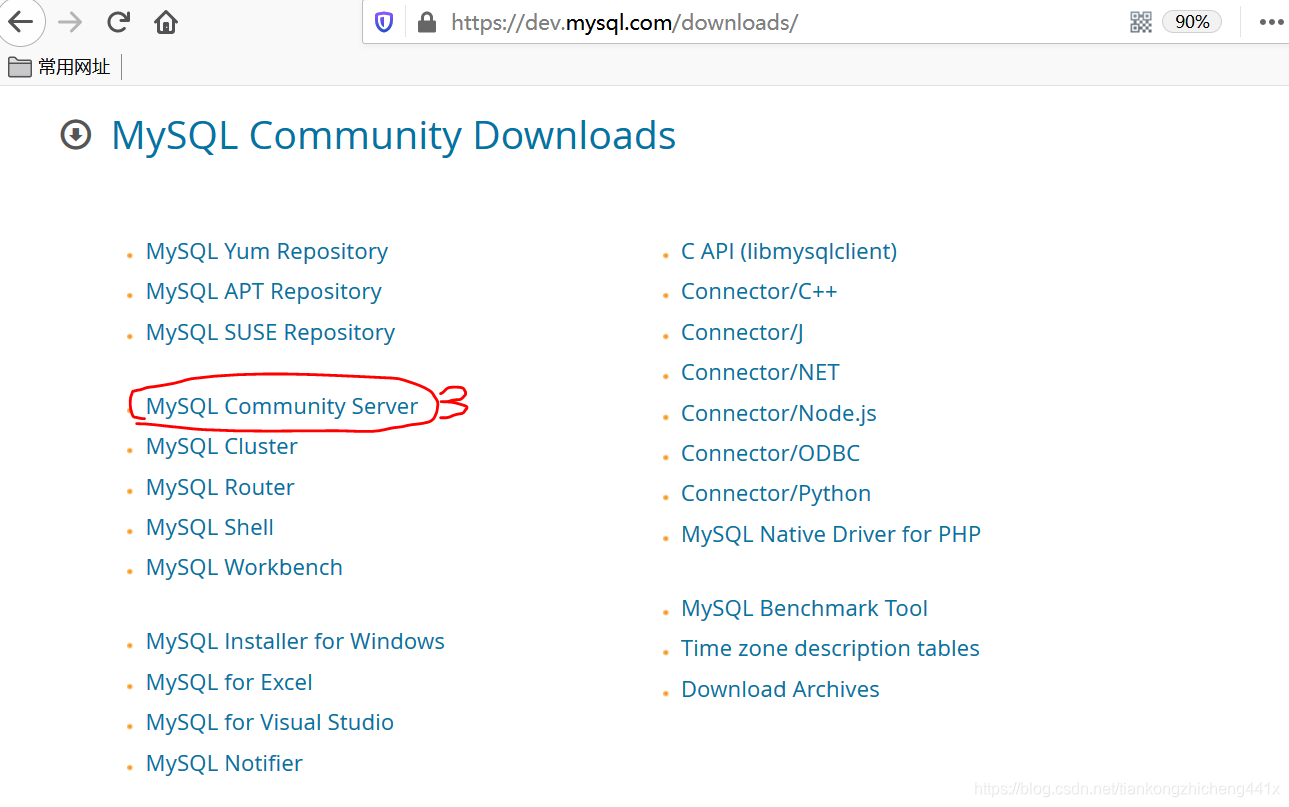This screenshot has height=807, width=1289.
Task: Open C API (libmysqlclient) link
Action: (x=789, y=251)
